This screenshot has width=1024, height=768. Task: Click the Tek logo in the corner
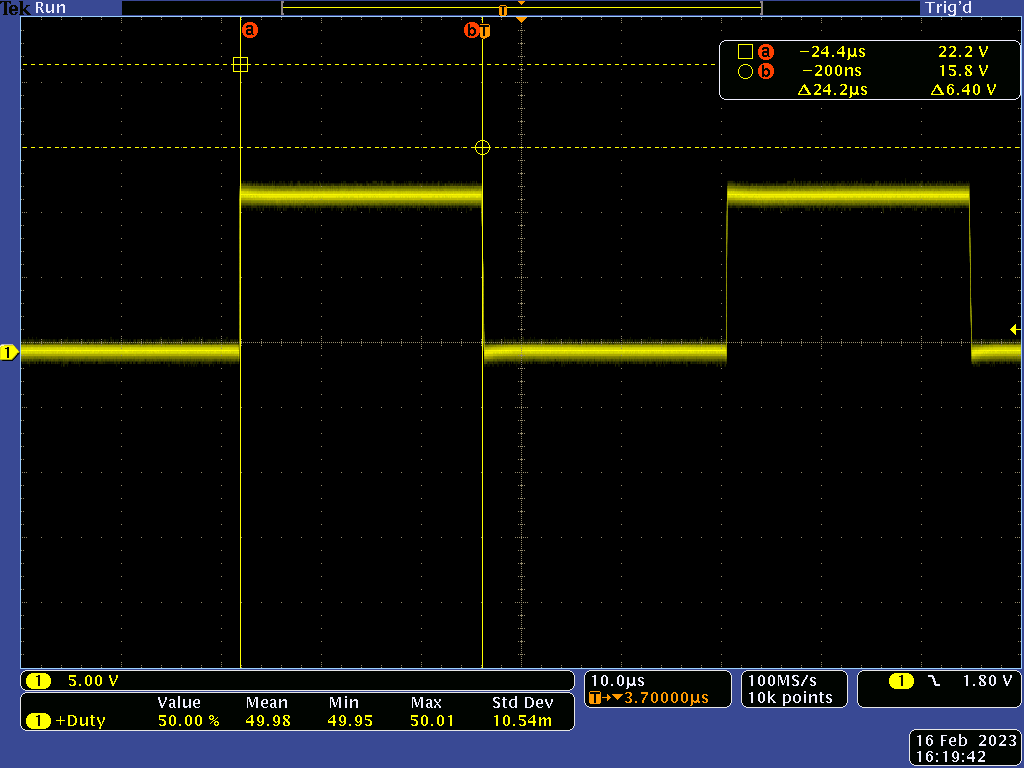(13, 7)
